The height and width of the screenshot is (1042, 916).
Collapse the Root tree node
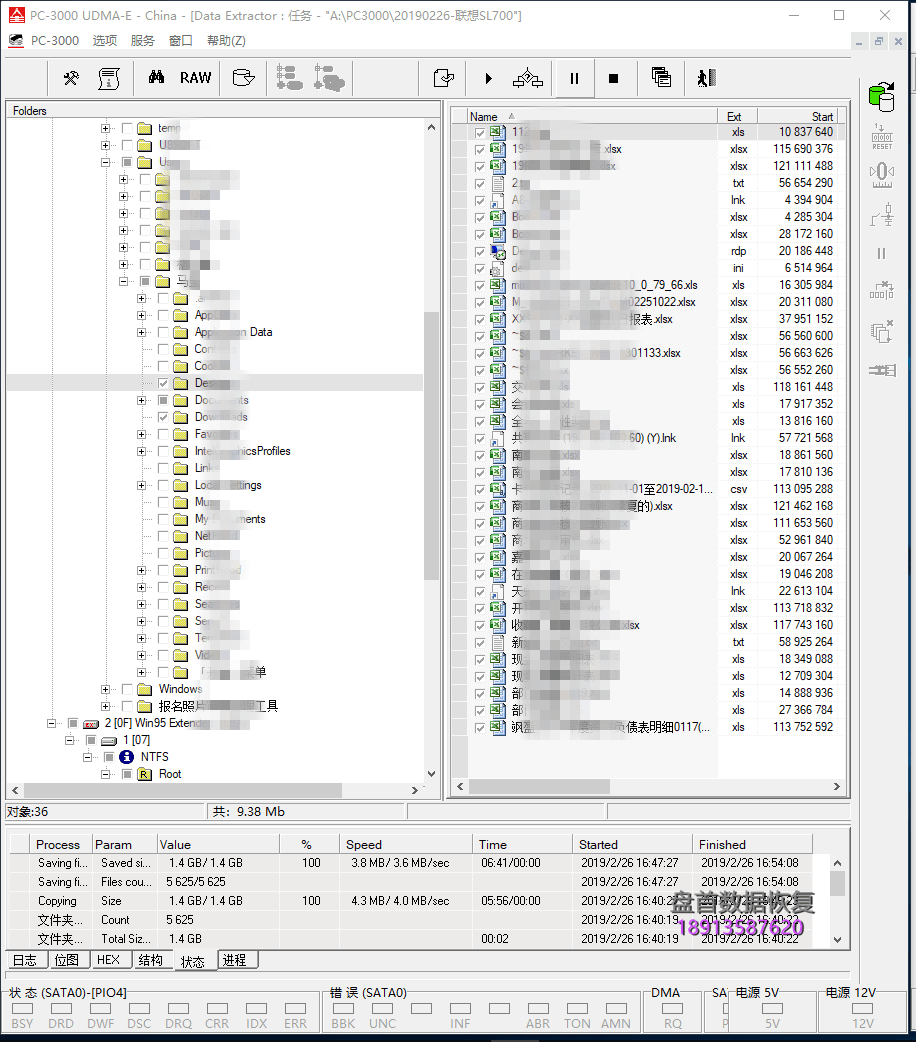(x=105, y=774)
